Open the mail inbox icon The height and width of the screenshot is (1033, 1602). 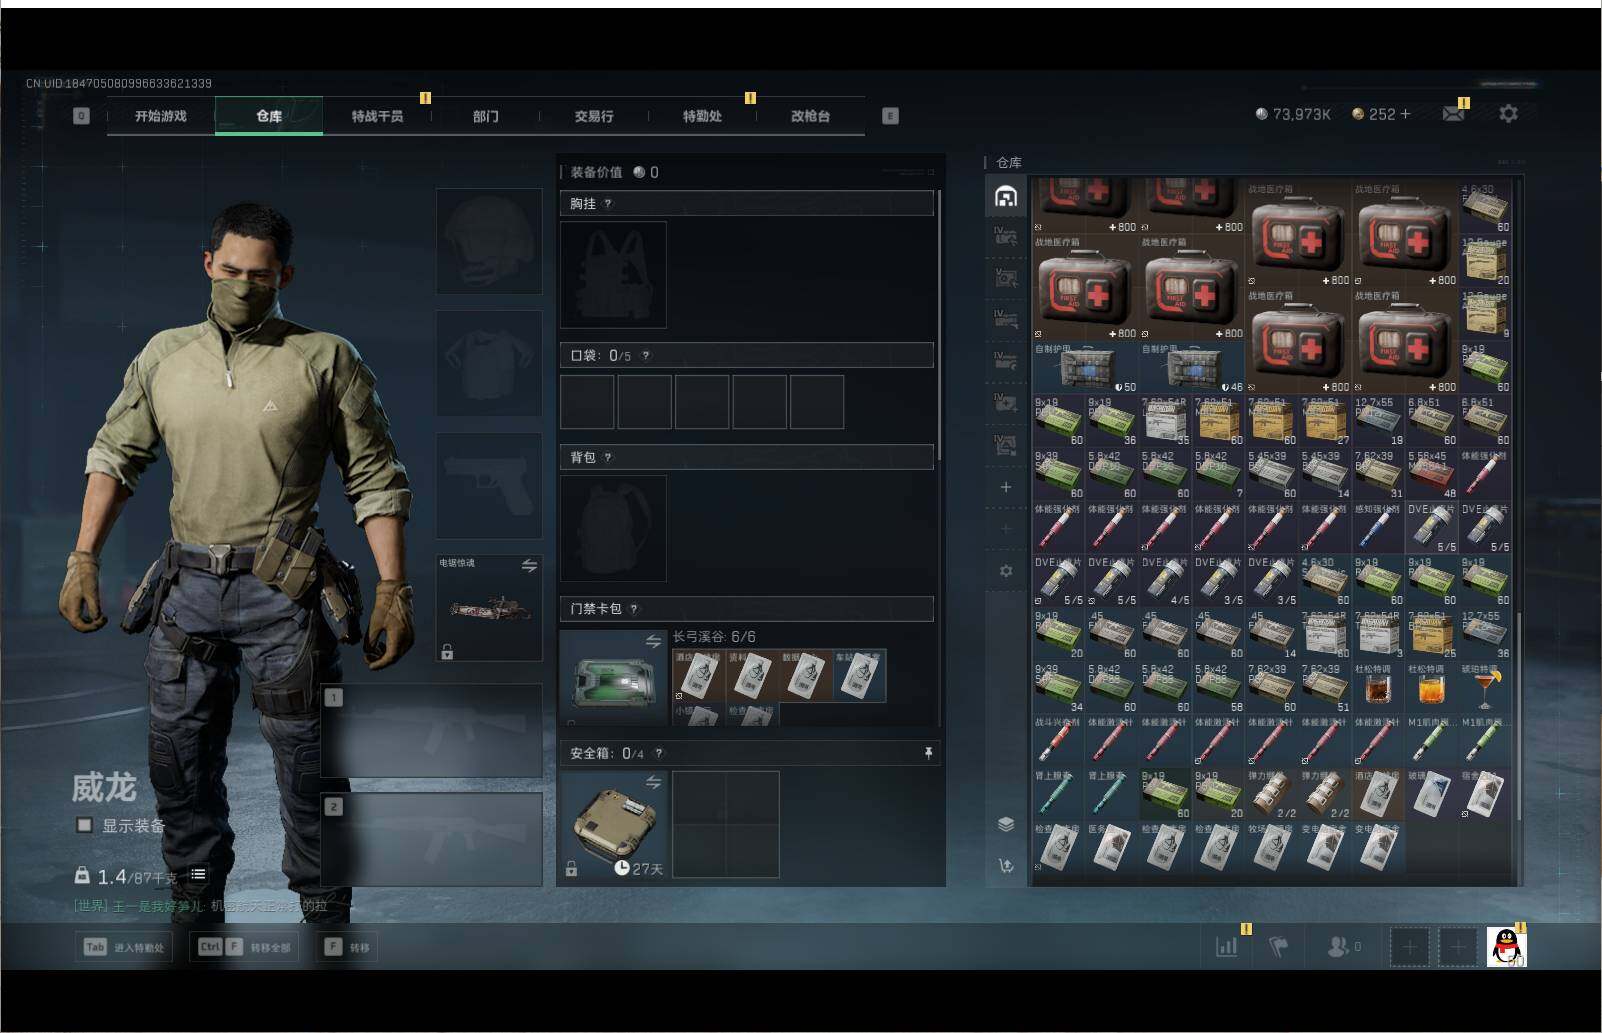pos(1453,114)
